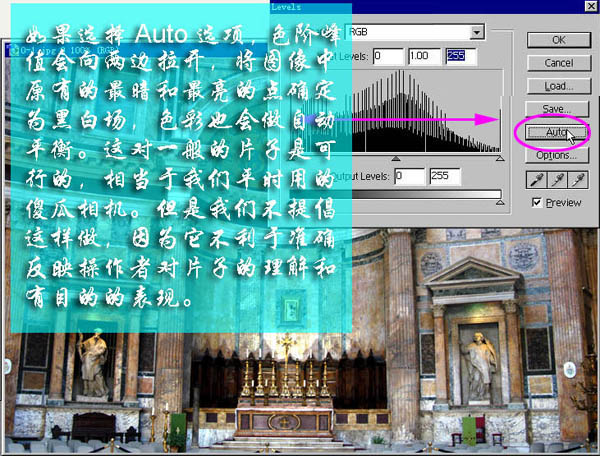
Task: Select the white point eyedropper
Action: tap(578, 179)
